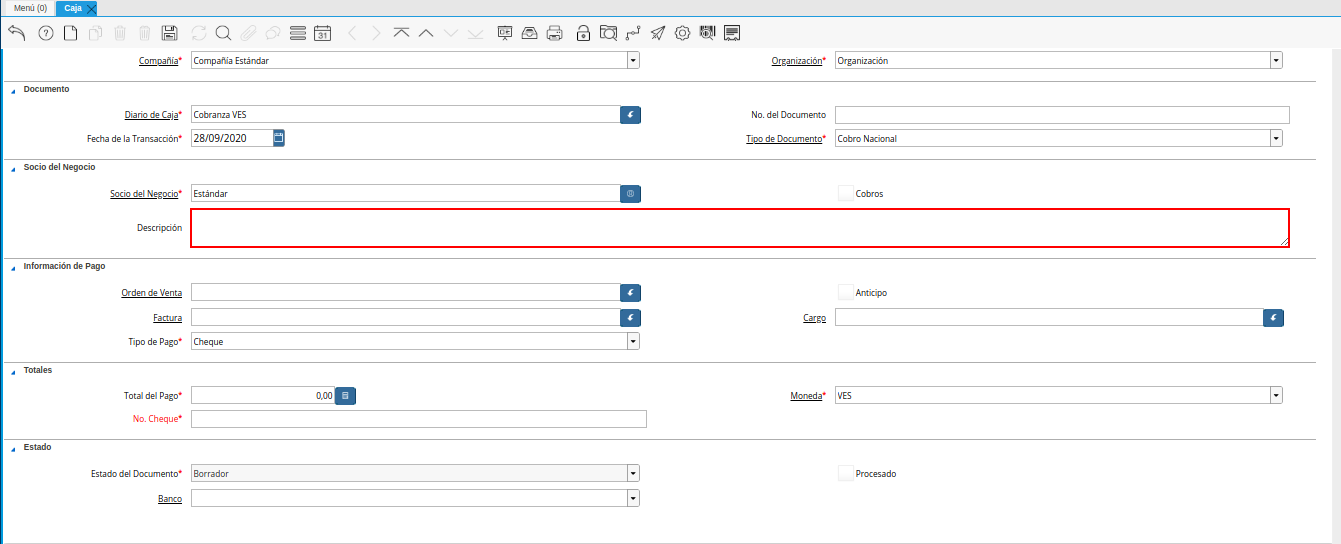Screen dimensions: 1341x544
Task: Click the undo arrow toolbar icon
Action: (16, 33)
